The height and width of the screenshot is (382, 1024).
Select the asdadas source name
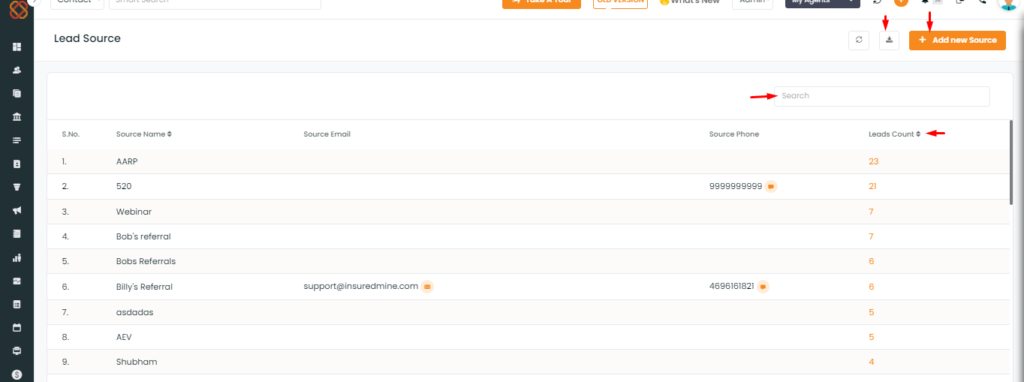[x=135, y=312]
